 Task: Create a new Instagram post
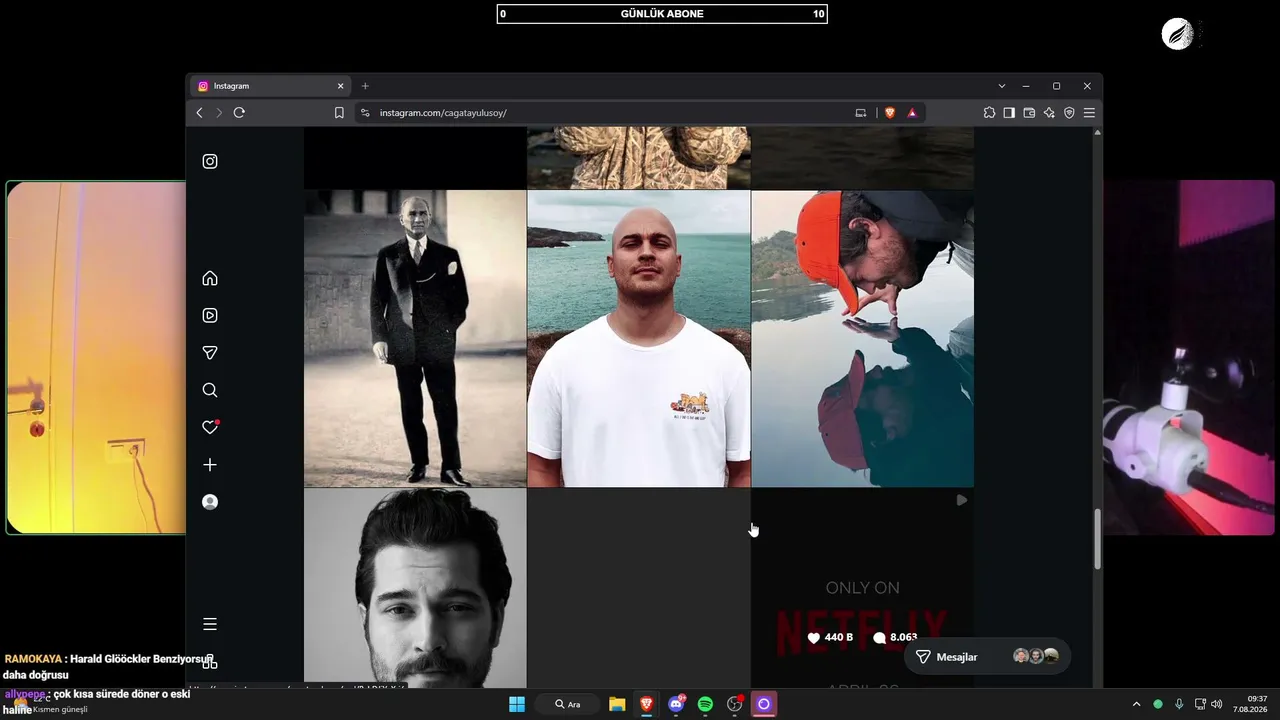pyautogui.click(x=210, y=465)
